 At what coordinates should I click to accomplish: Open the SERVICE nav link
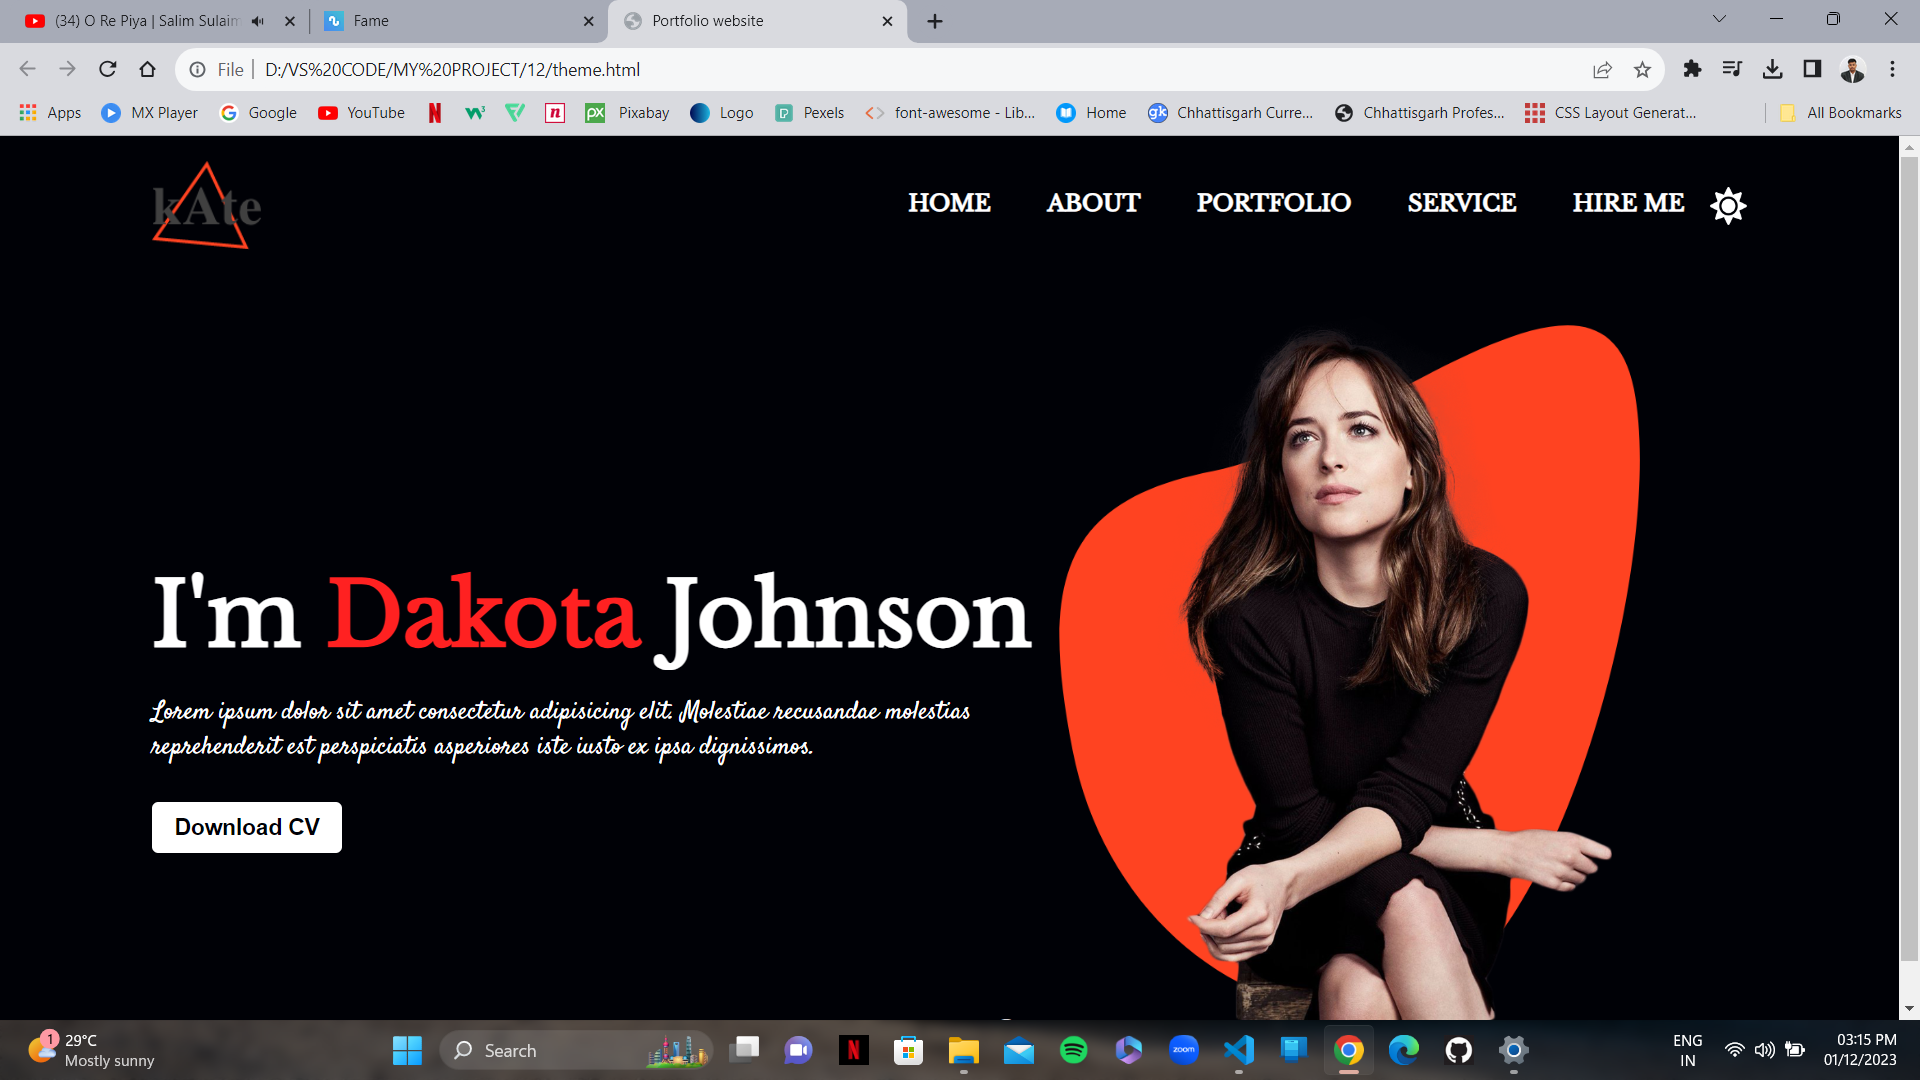(1461, 203)
